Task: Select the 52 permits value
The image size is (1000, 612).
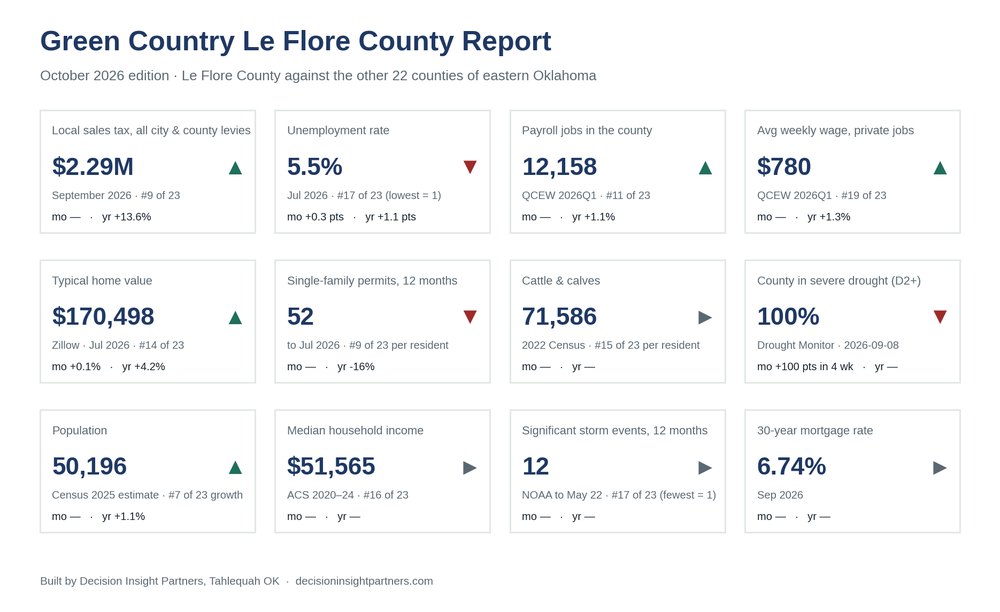Action: pyautogui.click(x=300, y=317)
